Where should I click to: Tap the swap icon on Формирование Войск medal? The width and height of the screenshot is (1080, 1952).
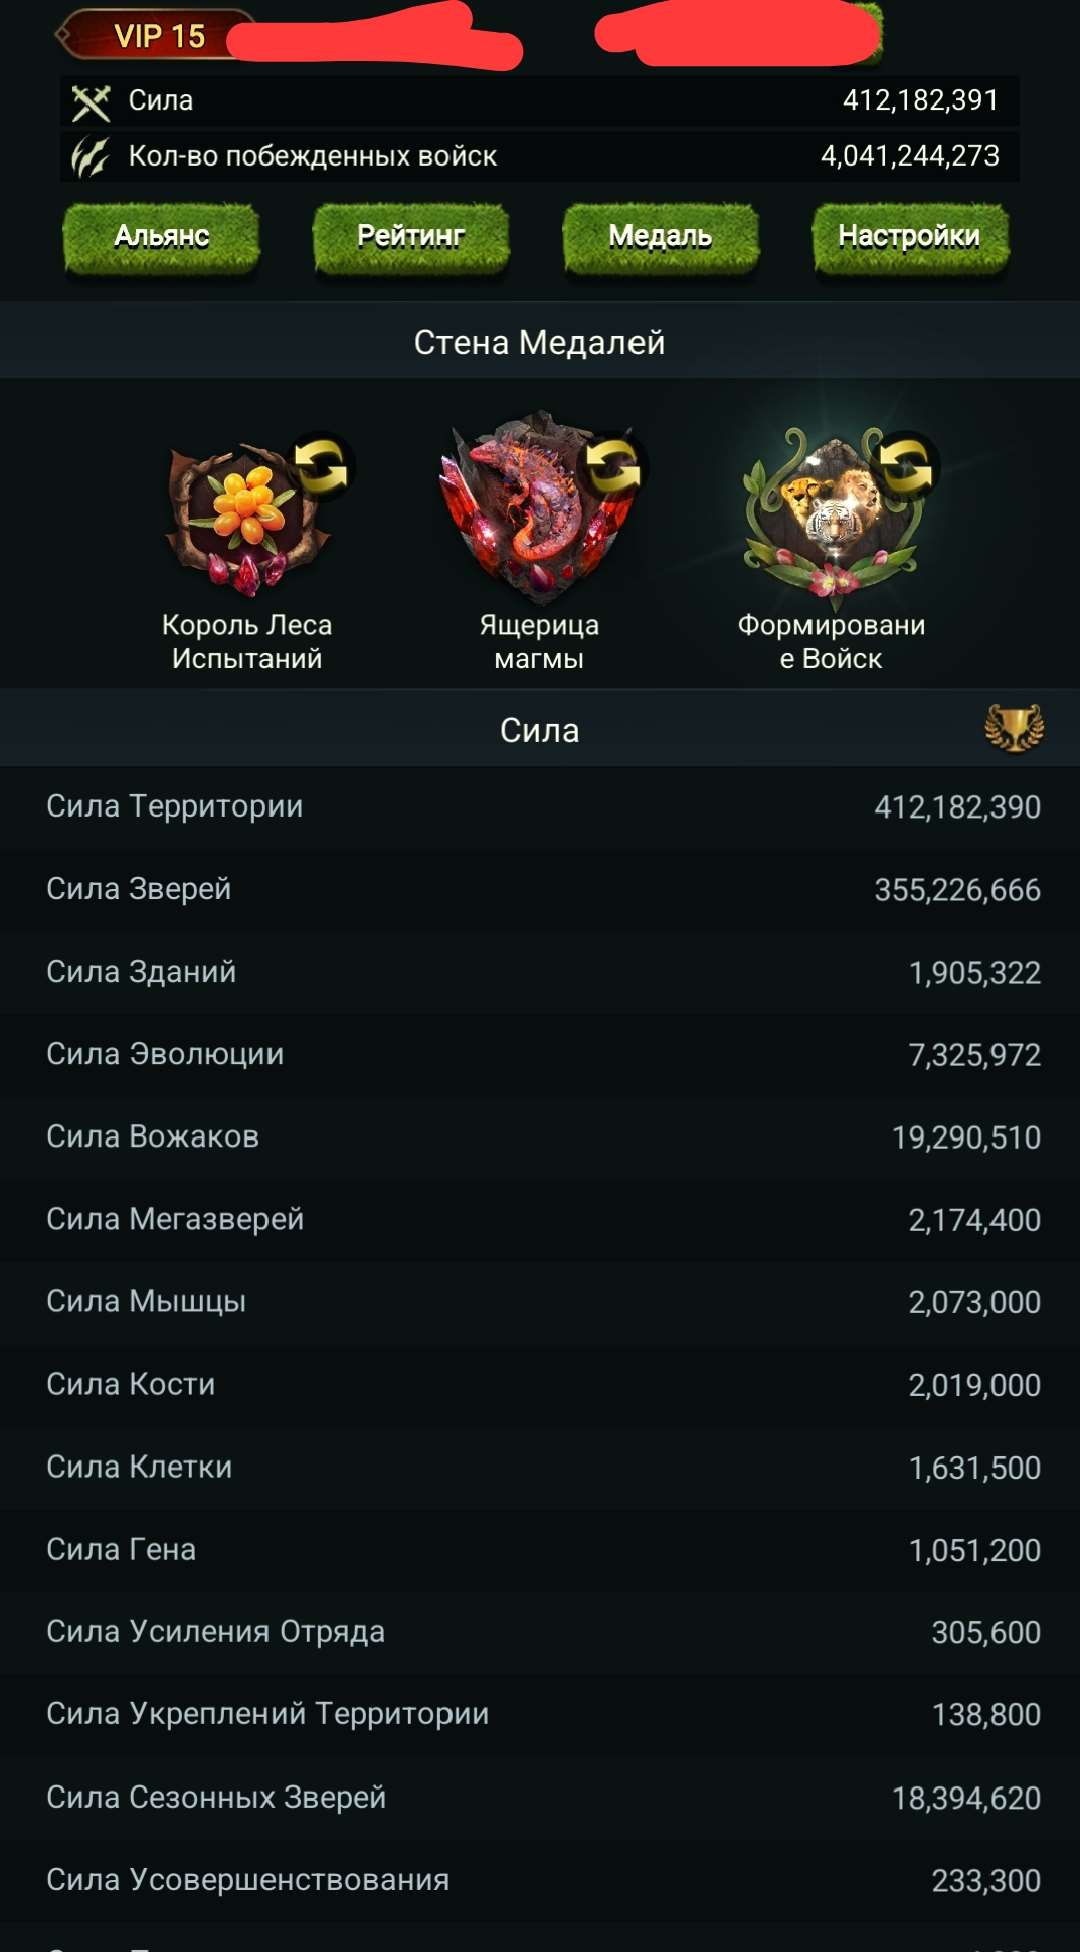(905, 466)
